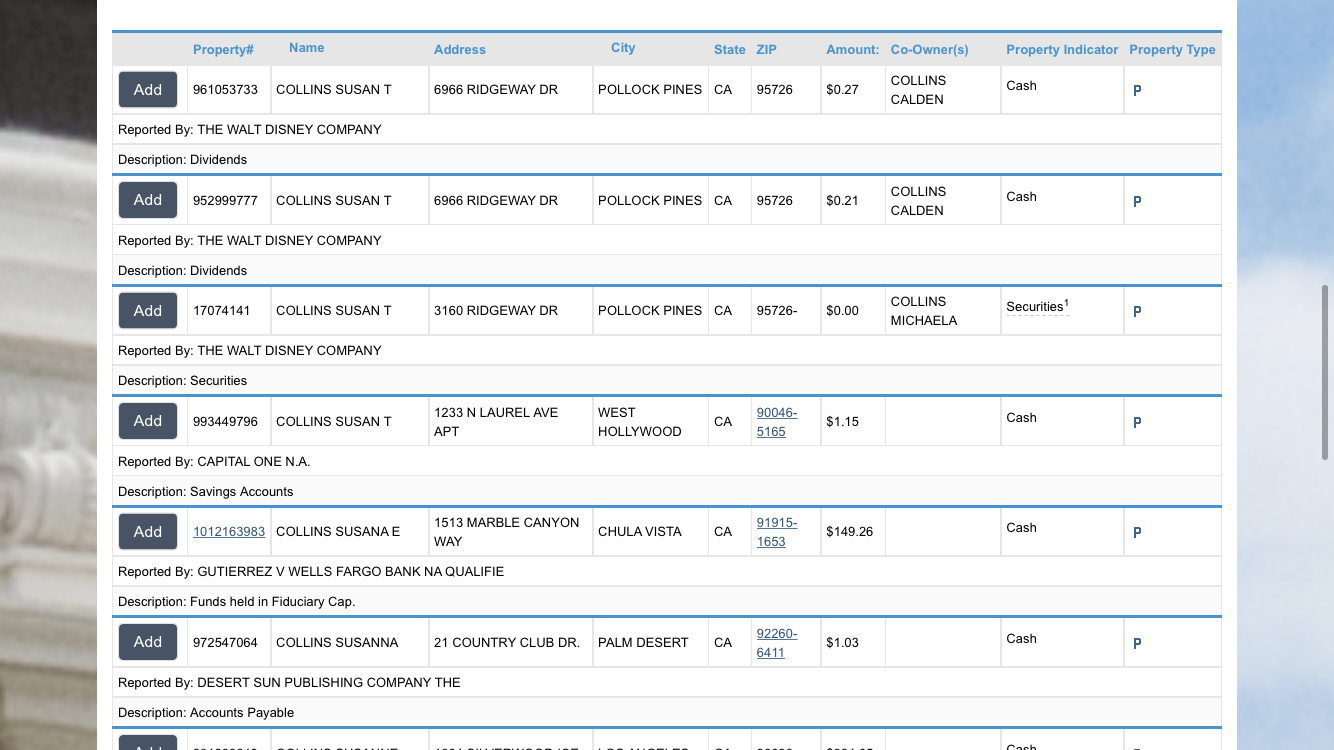Click Reported By Desert Sun Publishing row

coord(667,683)
